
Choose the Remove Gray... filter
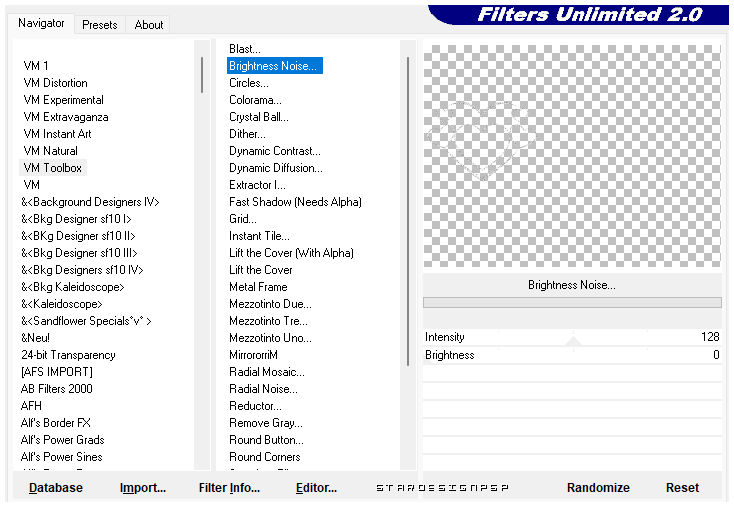tap(265, 423)
